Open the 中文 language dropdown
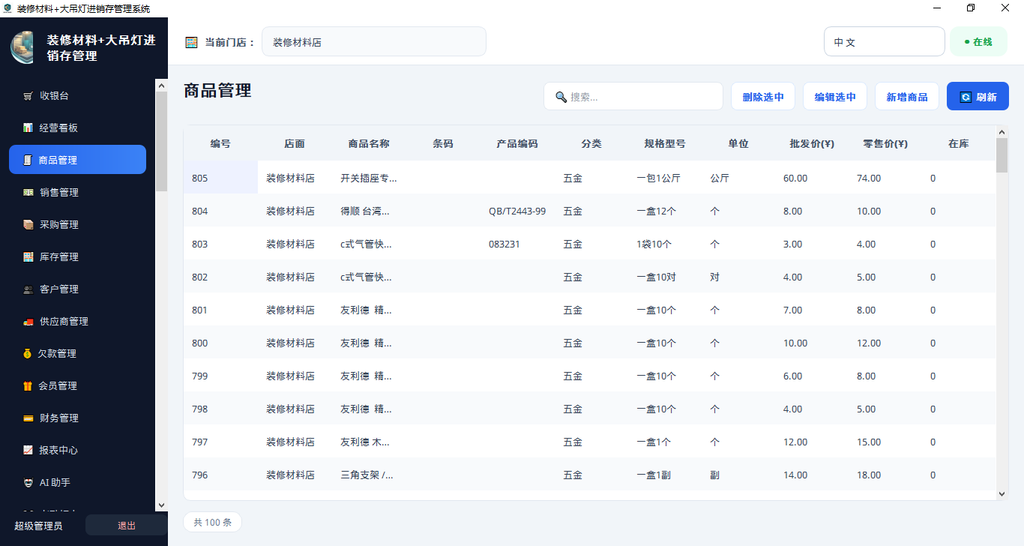This screenshot has width=1024, height=546. pos(884,42)
